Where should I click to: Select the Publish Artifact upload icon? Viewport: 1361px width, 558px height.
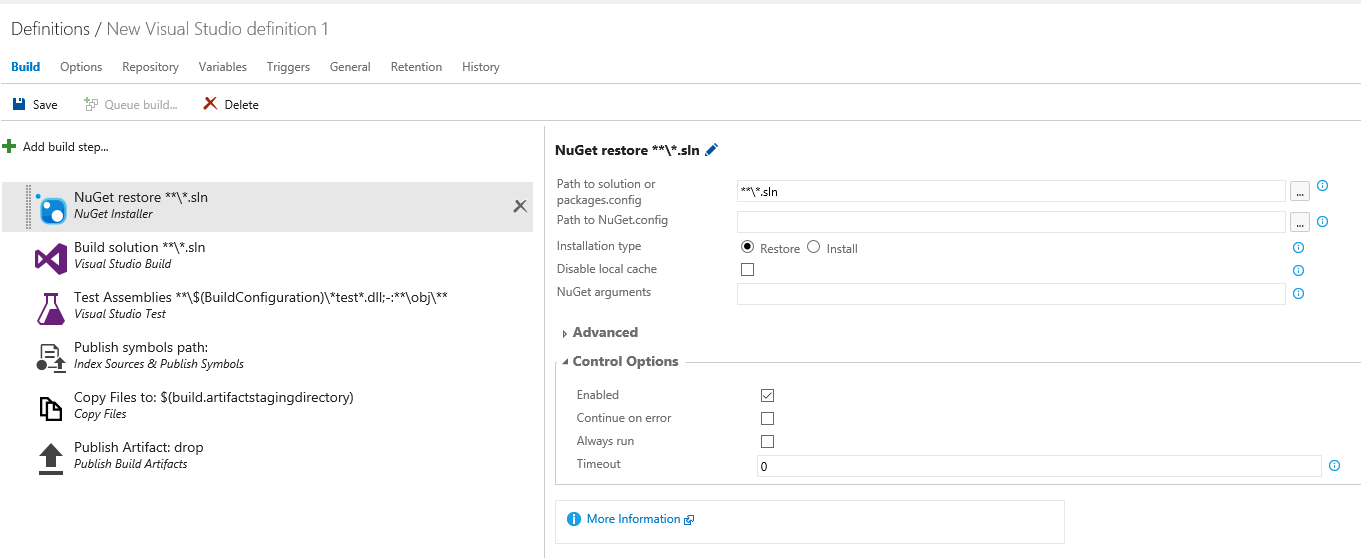point(51,457)
